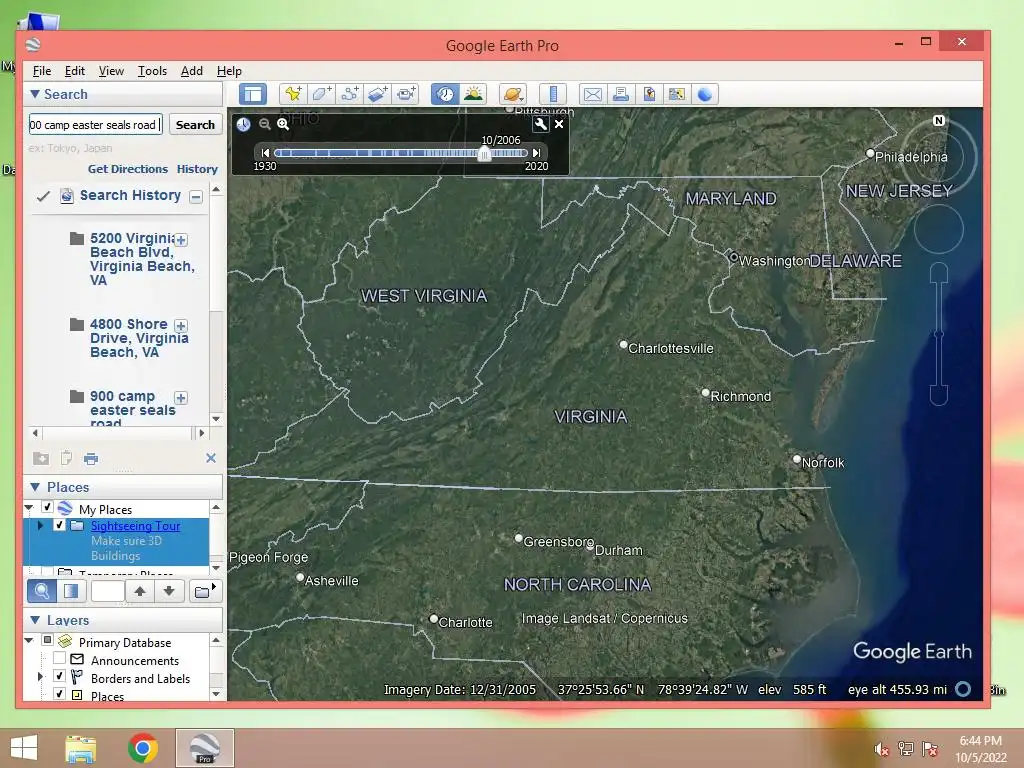Reset north with the N compass ring

(x=939, y=121)
